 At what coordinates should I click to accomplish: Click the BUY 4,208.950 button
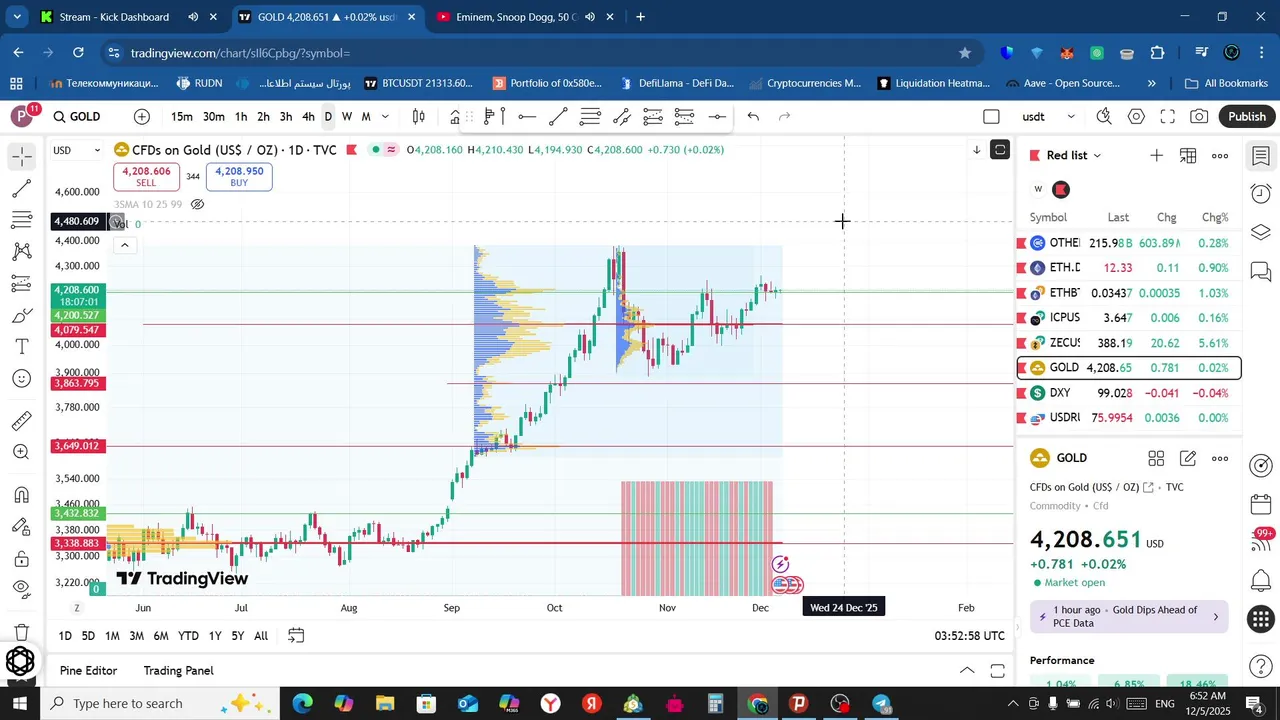click(239, 177)
